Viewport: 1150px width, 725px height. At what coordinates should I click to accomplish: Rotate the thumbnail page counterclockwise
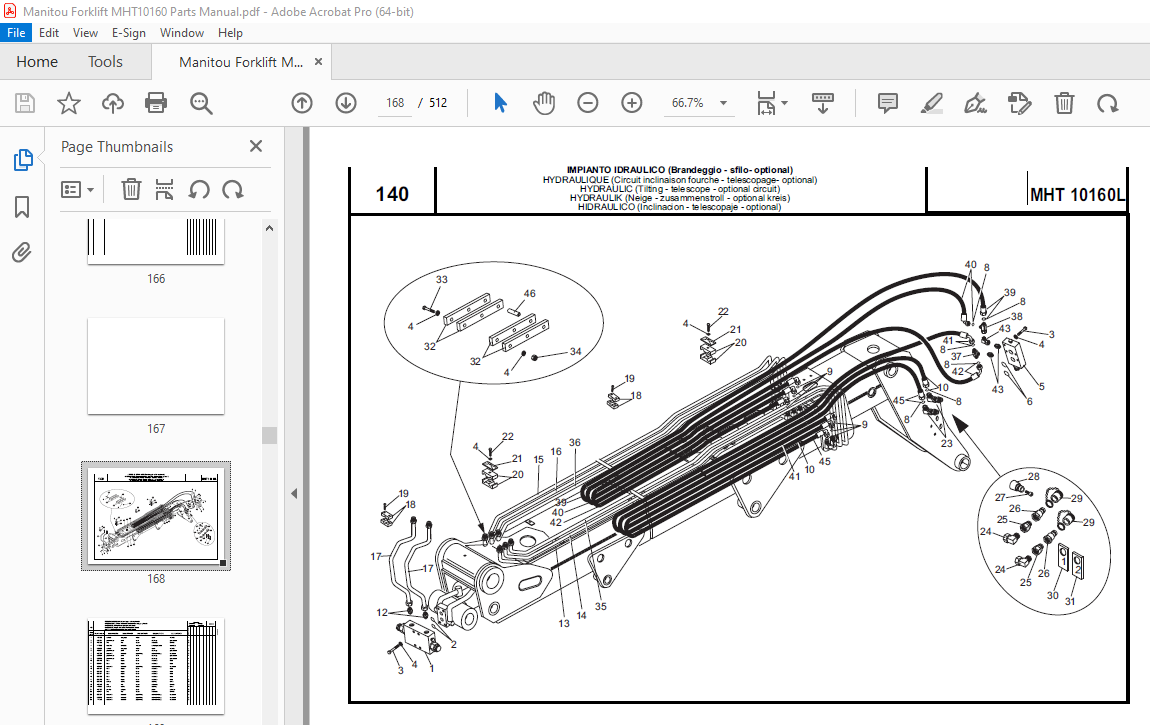point(199,190)
